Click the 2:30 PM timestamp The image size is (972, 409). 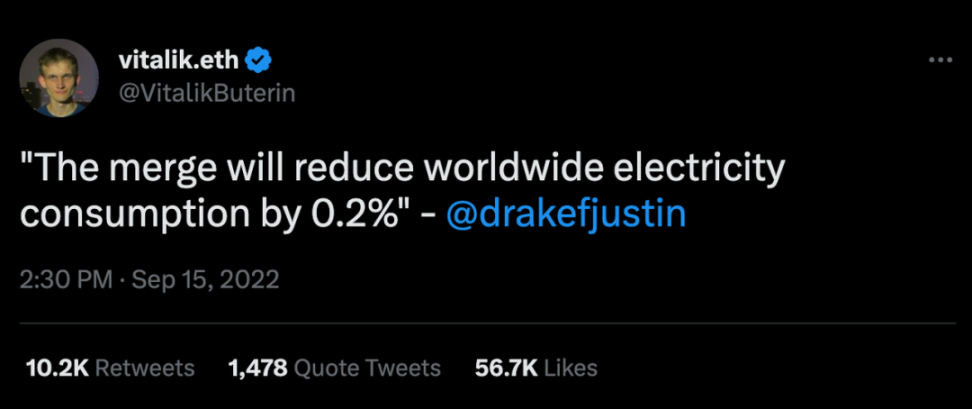coord(66,280)
